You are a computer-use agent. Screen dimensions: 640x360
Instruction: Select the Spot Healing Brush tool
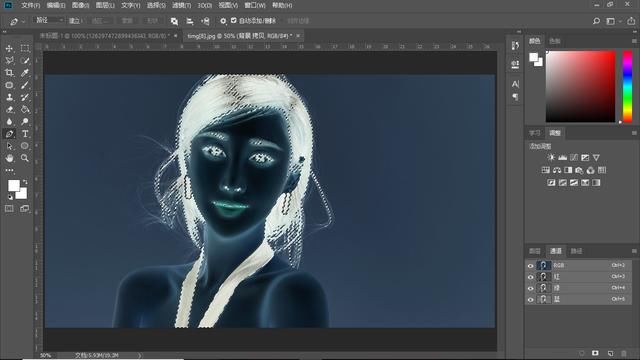pos(9,85)
